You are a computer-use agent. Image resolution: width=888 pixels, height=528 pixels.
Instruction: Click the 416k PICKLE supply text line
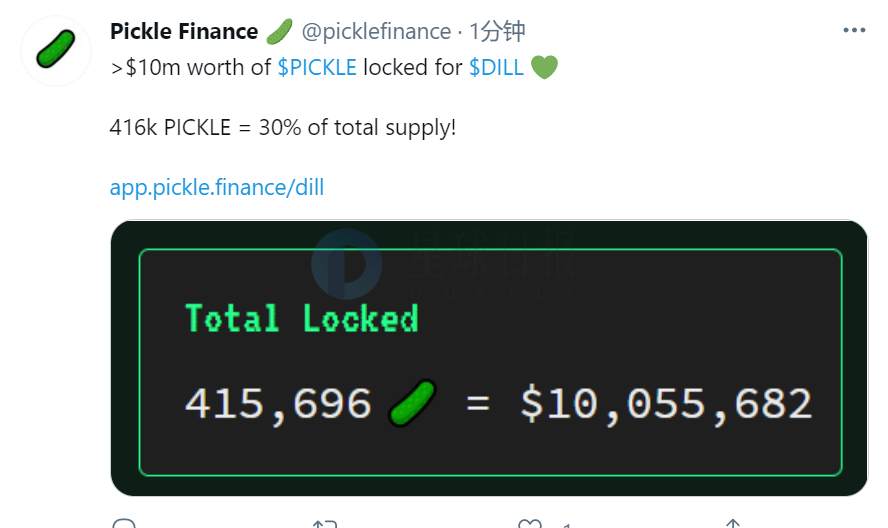point(283,127)
